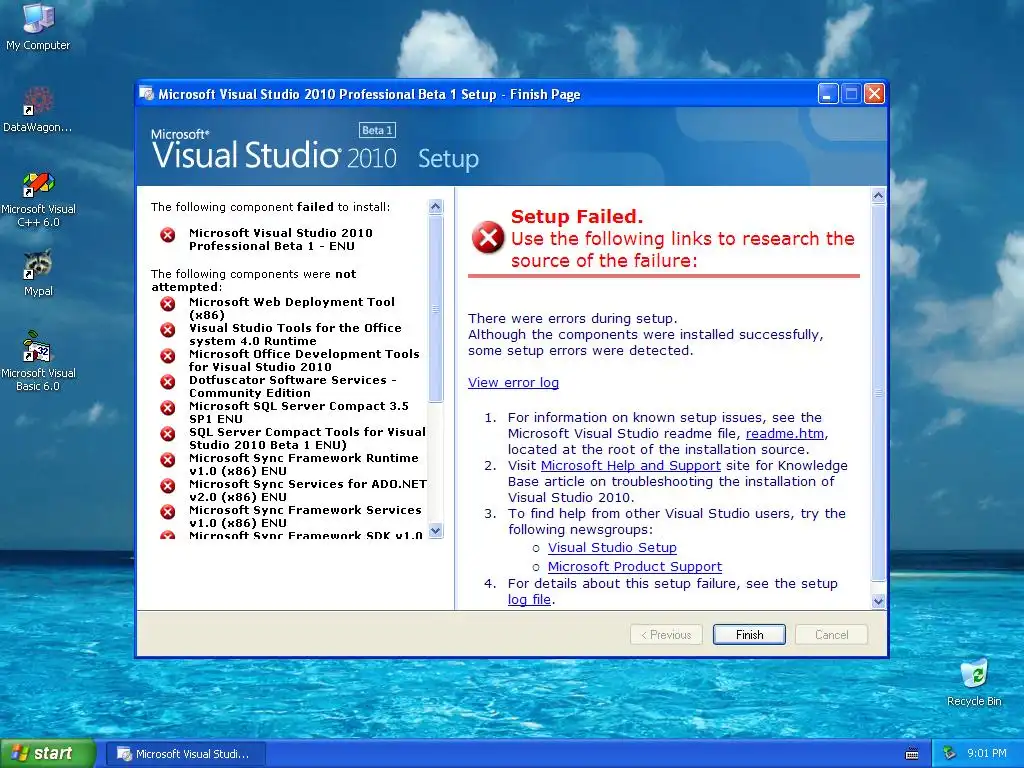Click the tray icon next to the clock
The height and width of the screenshot is (768, 1024).
point(950,754)
